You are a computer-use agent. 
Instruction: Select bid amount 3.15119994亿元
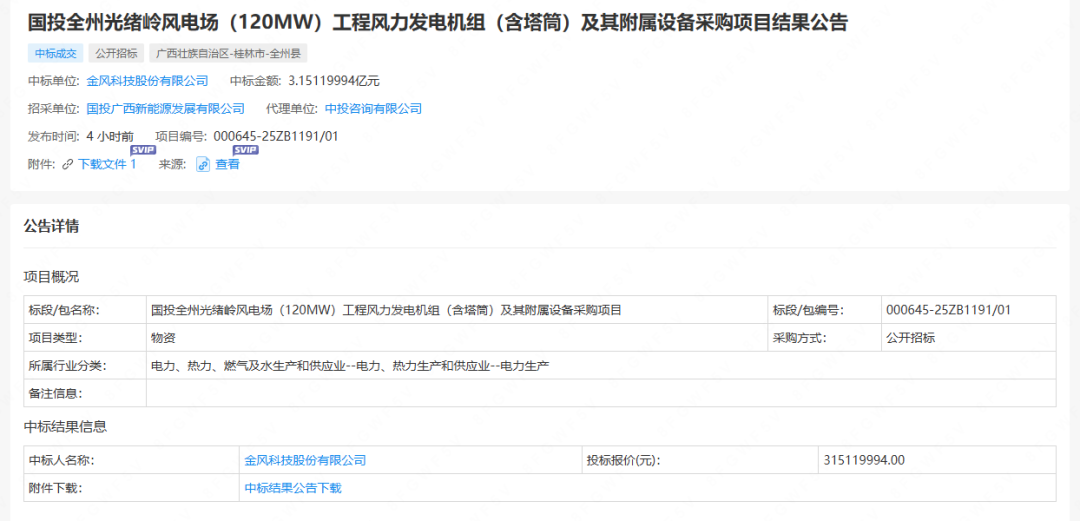coord(334,81)
